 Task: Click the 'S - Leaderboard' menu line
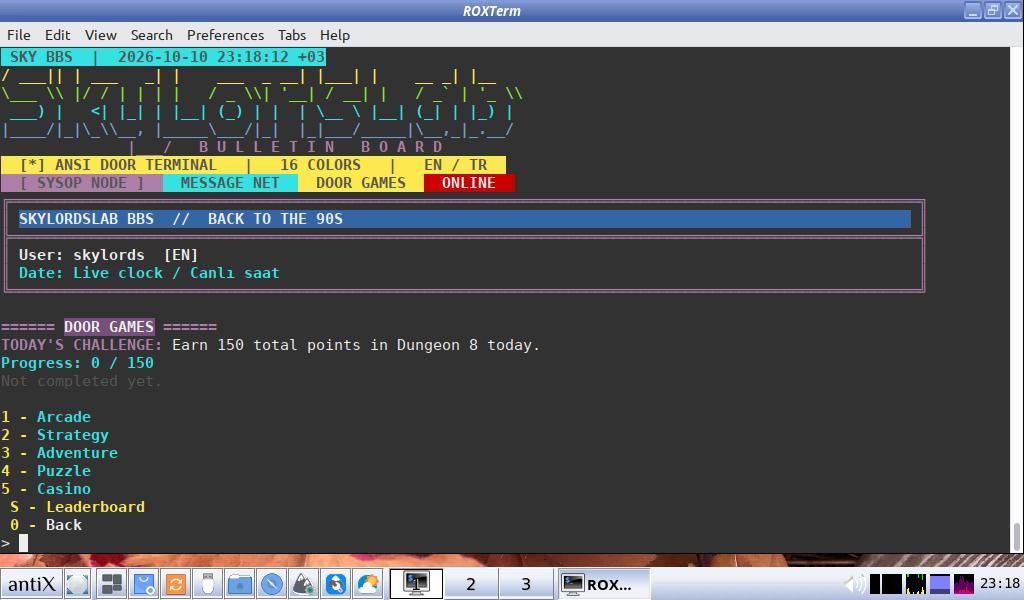(78, 507)
